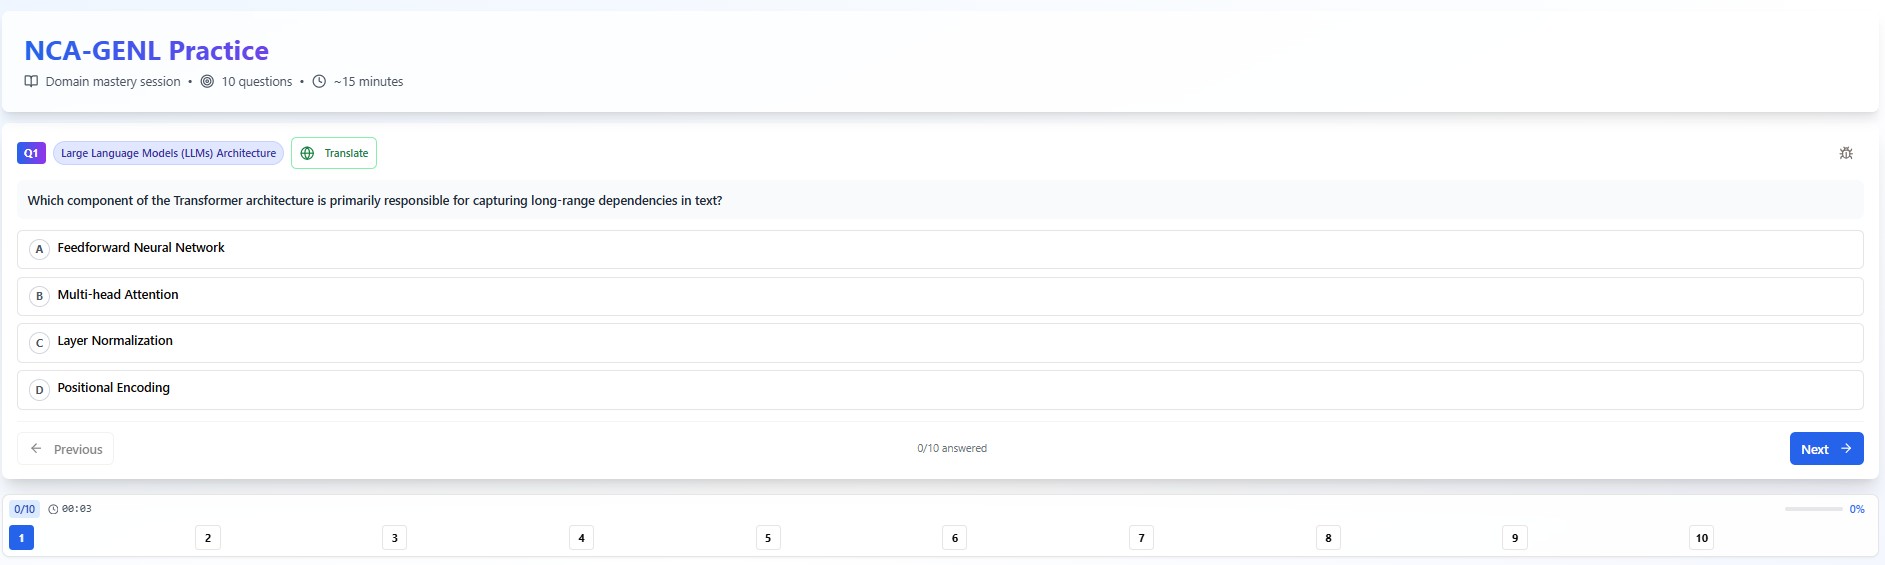Click the target icon beside 10 questions
Viewport: 1885px width, 565px height.
(x=207, y=82)
